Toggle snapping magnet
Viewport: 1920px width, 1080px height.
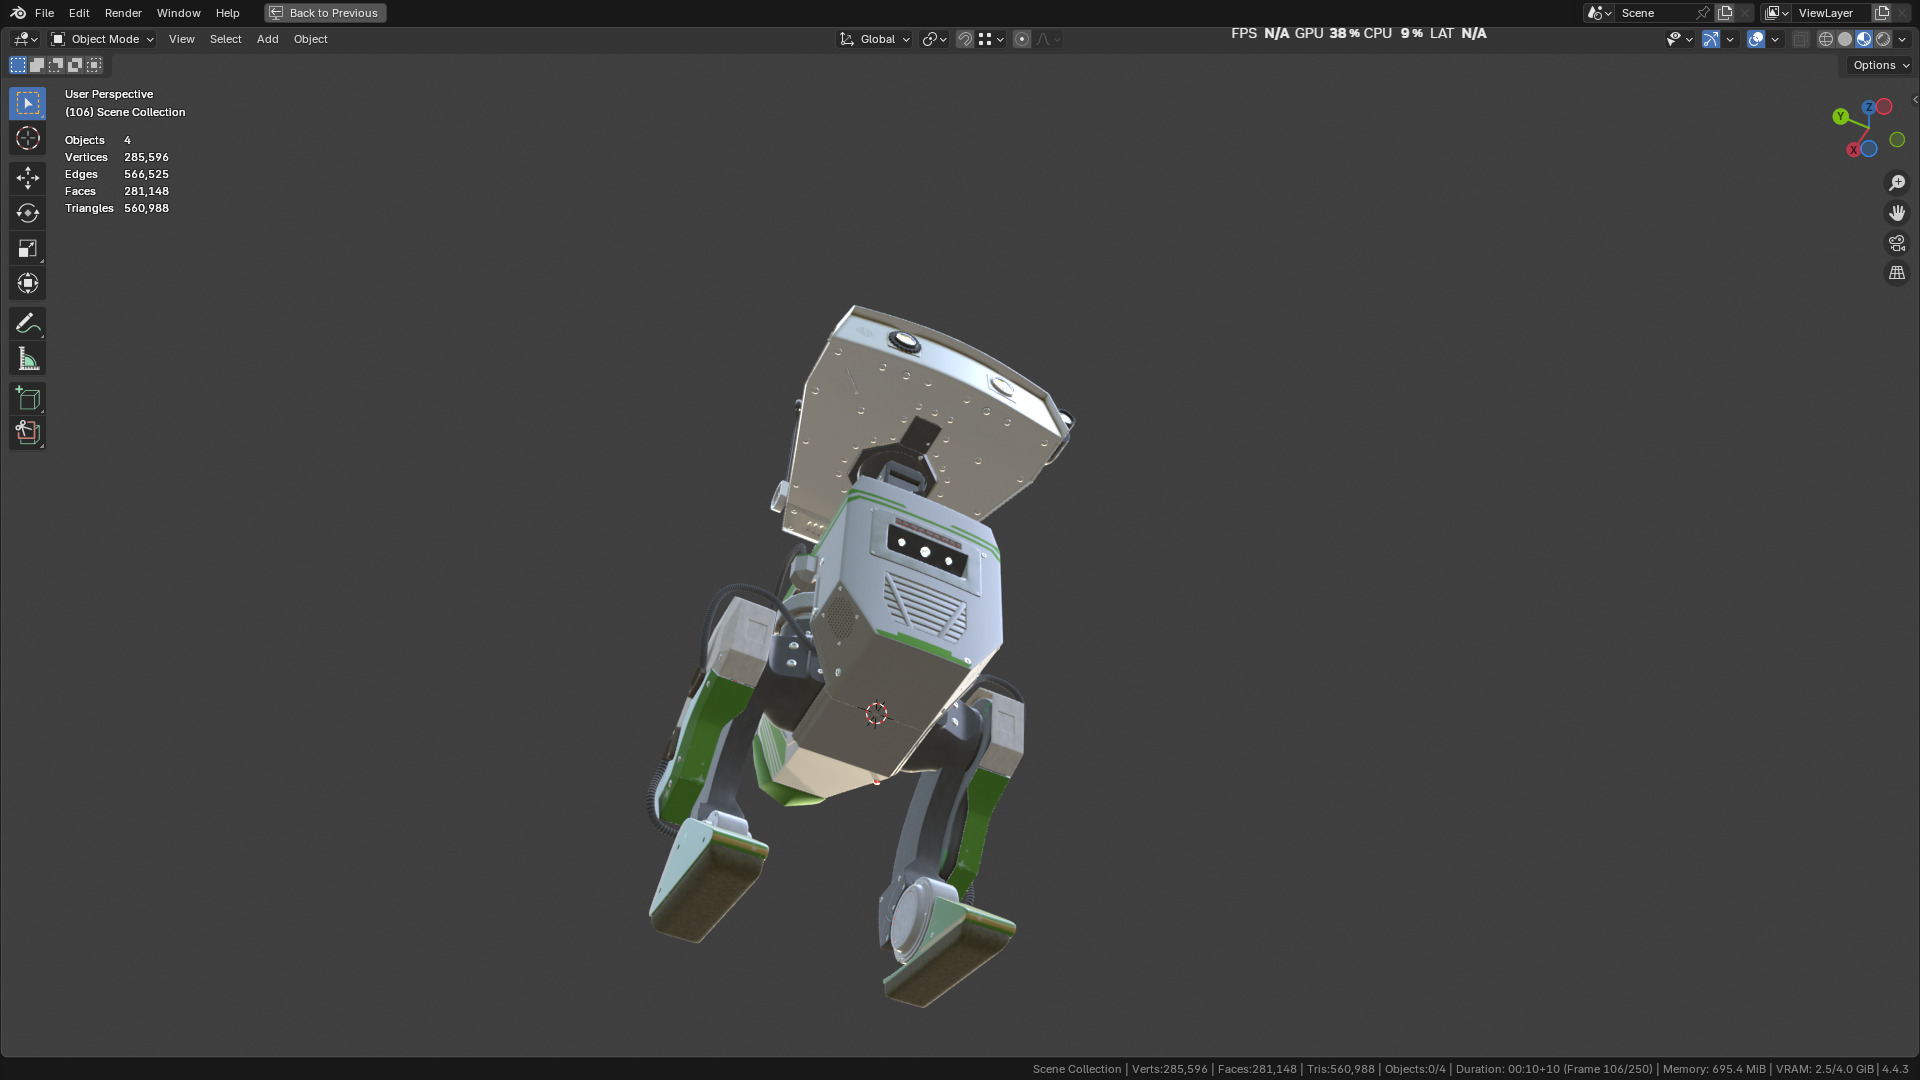965,39
